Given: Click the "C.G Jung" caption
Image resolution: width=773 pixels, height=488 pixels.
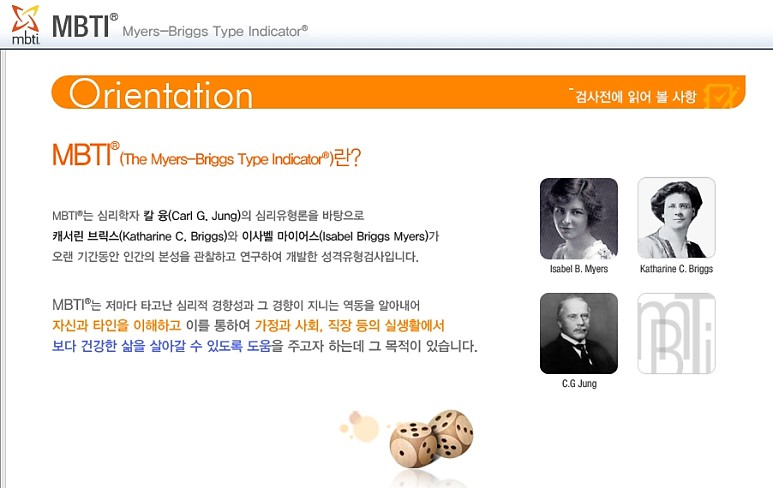Looking at the screenshot, I should click(x=579, y=383).
